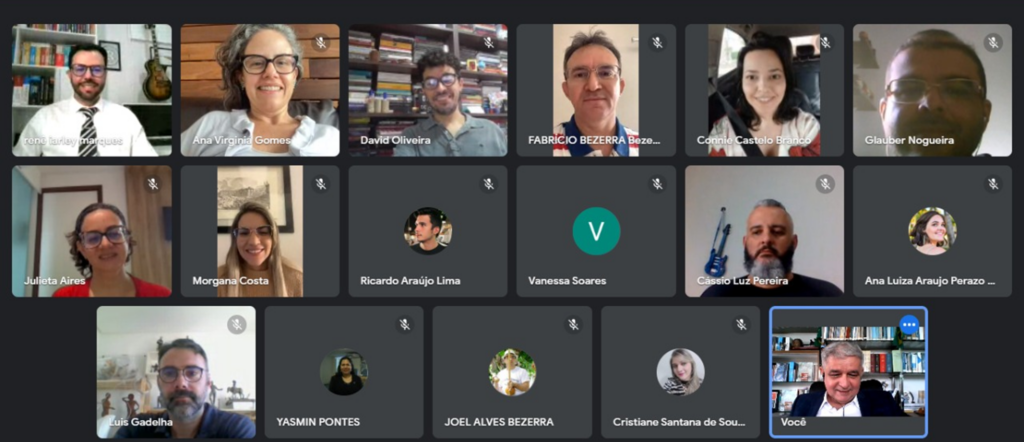Click muted mic icon on Julieta Aires tile
The image size is (1024, 442).
click(153, 184)
